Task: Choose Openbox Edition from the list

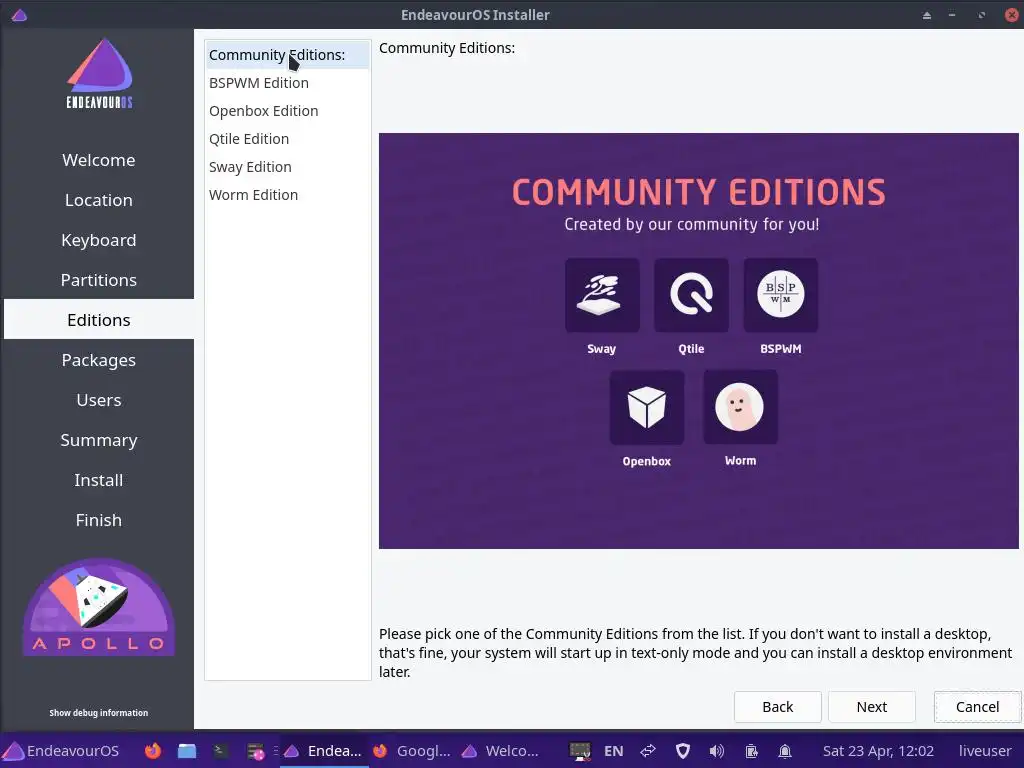Action: [x=287, y=111]
